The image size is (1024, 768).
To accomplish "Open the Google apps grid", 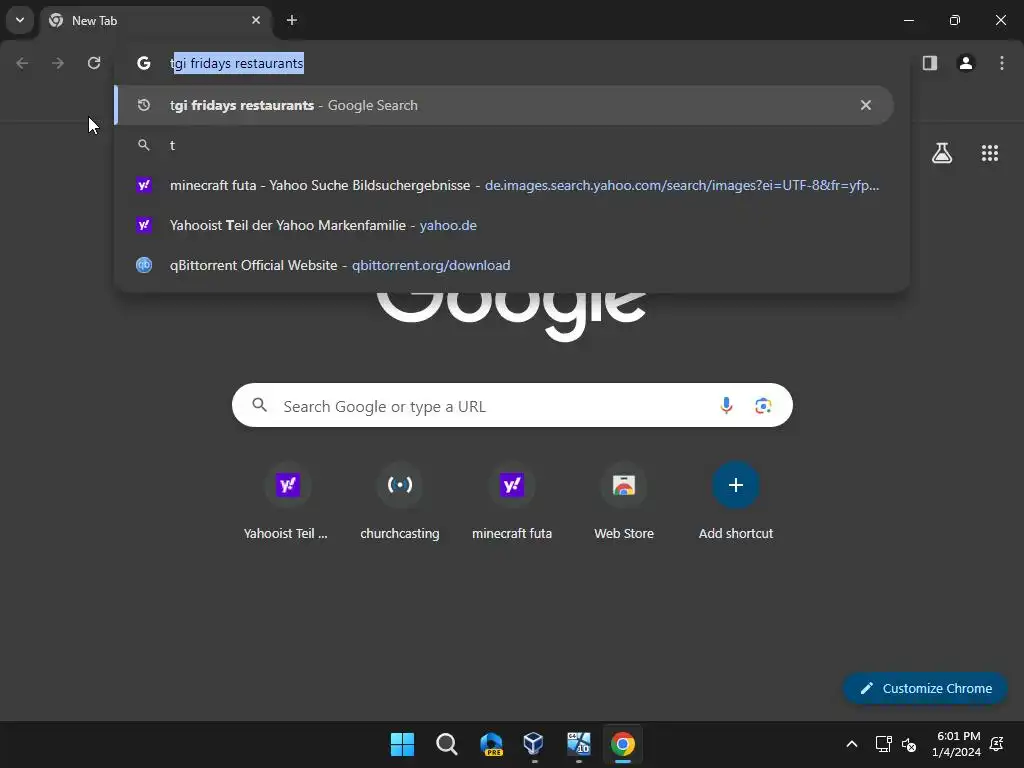I will [x=990, y=153].
